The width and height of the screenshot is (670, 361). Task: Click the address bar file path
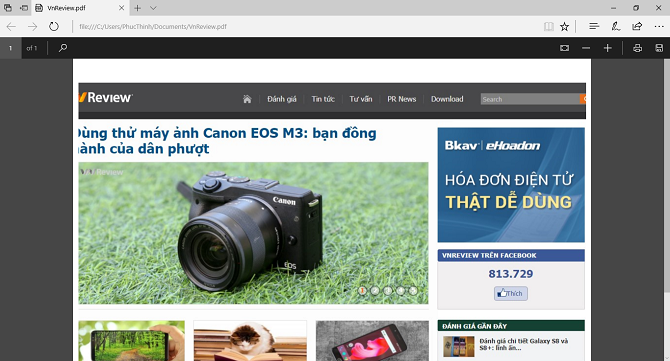[x=153, y=26]
